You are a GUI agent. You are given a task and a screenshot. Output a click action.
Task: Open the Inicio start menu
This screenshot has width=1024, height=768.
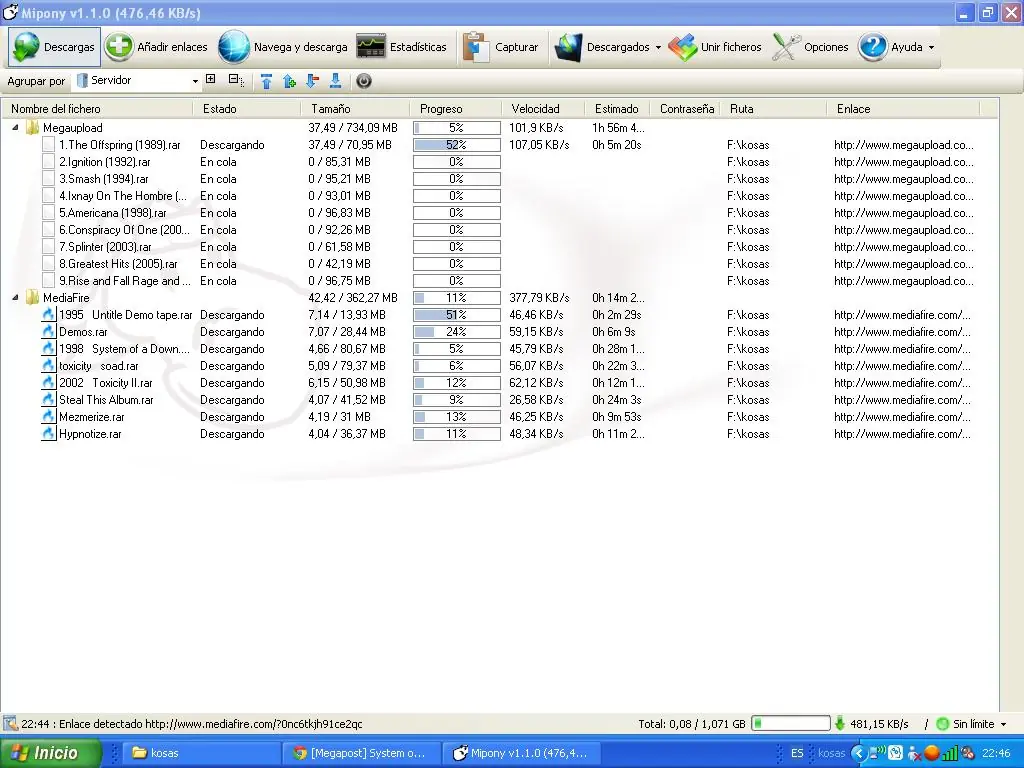point(50,753)
